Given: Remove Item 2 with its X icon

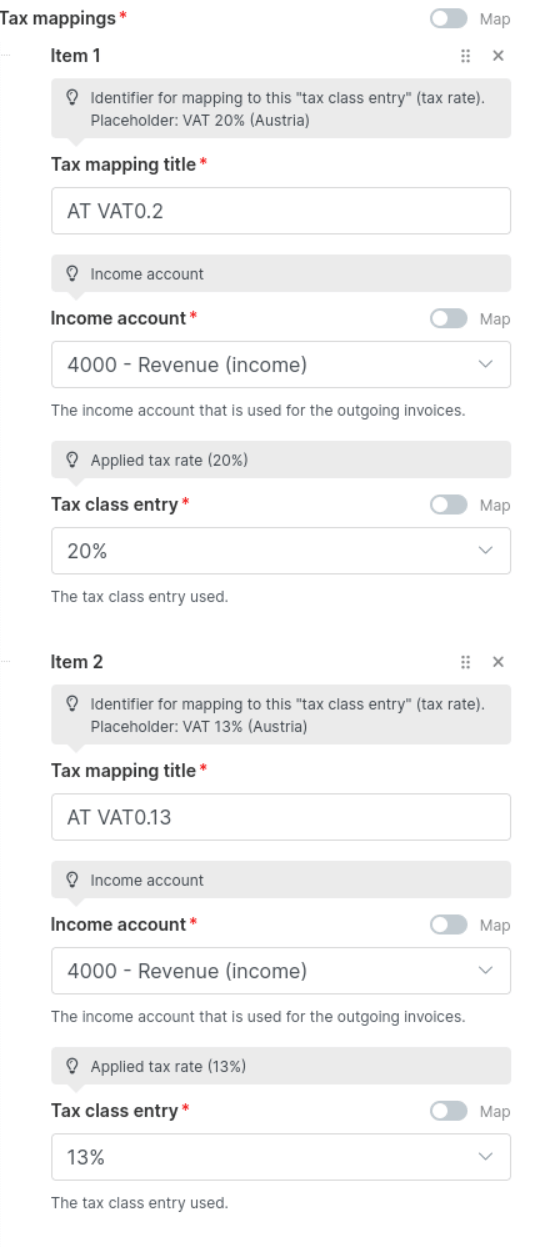Looking at the screenshot, I should coord(498,662).
